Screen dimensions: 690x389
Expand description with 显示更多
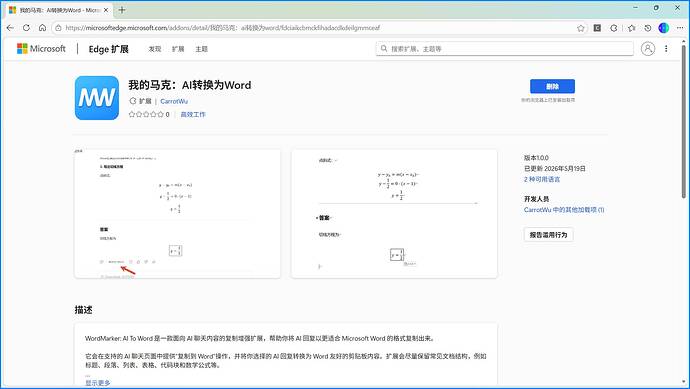pyautogui.click(x=98, y=383)
